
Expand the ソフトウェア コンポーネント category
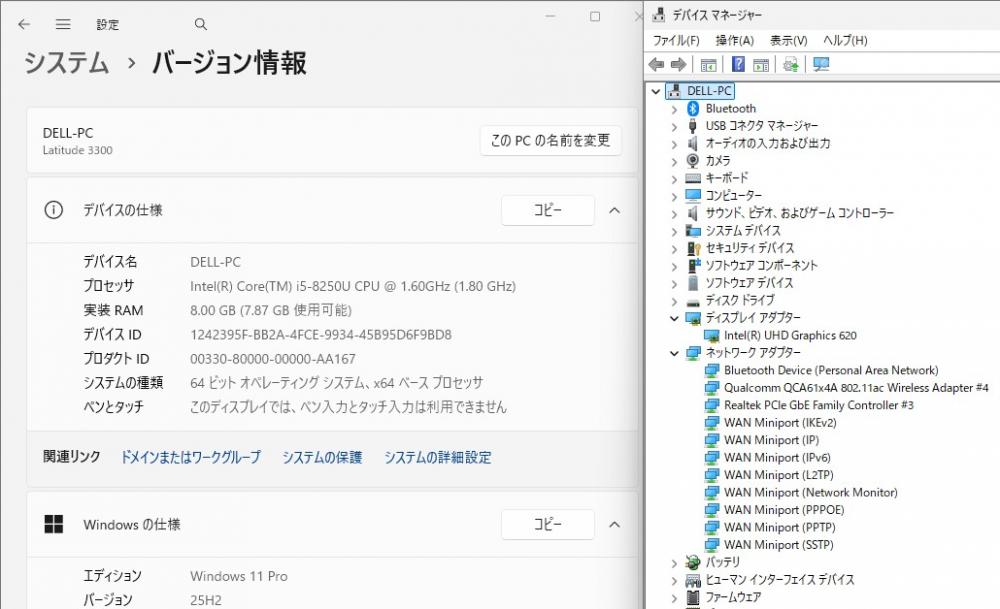tap(674, 266)
